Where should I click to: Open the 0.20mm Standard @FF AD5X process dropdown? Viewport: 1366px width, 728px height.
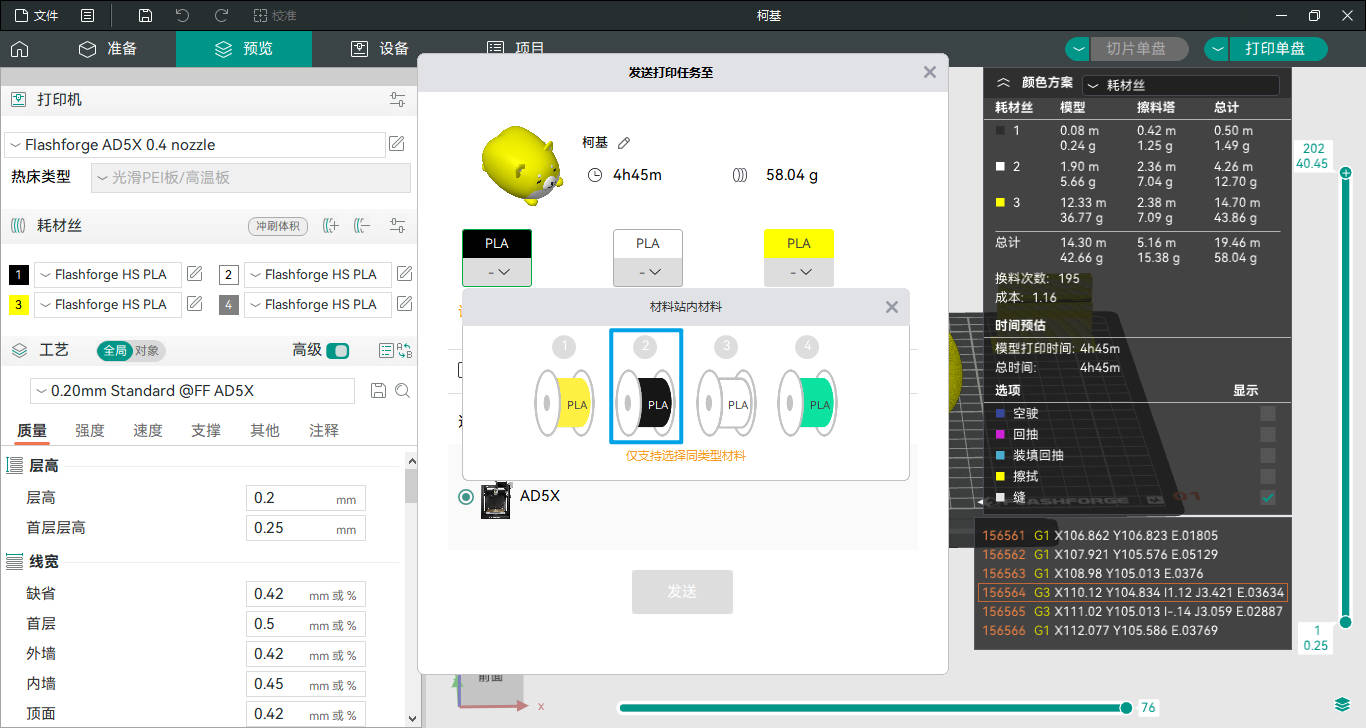[192, 391]
